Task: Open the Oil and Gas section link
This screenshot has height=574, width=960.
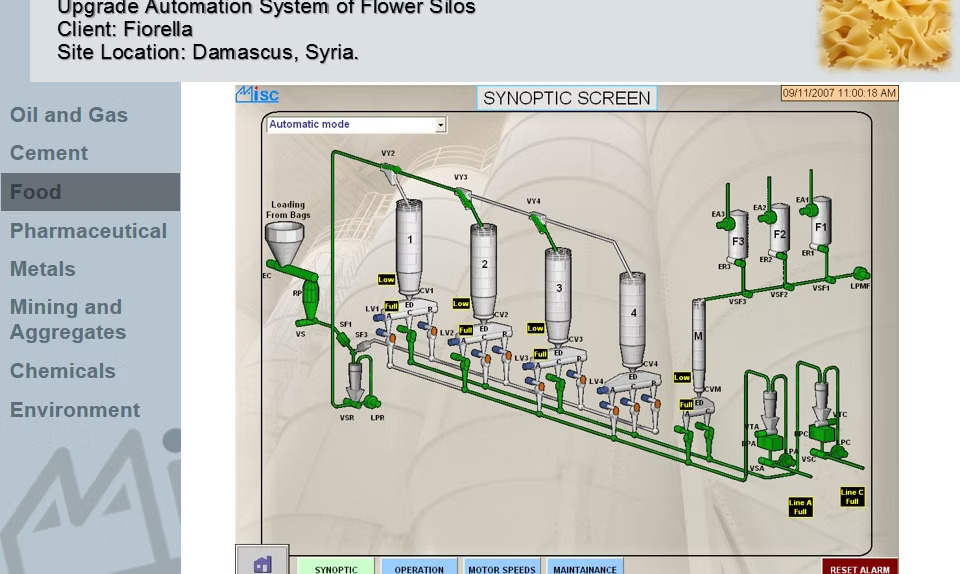Action: click(69, 115)
